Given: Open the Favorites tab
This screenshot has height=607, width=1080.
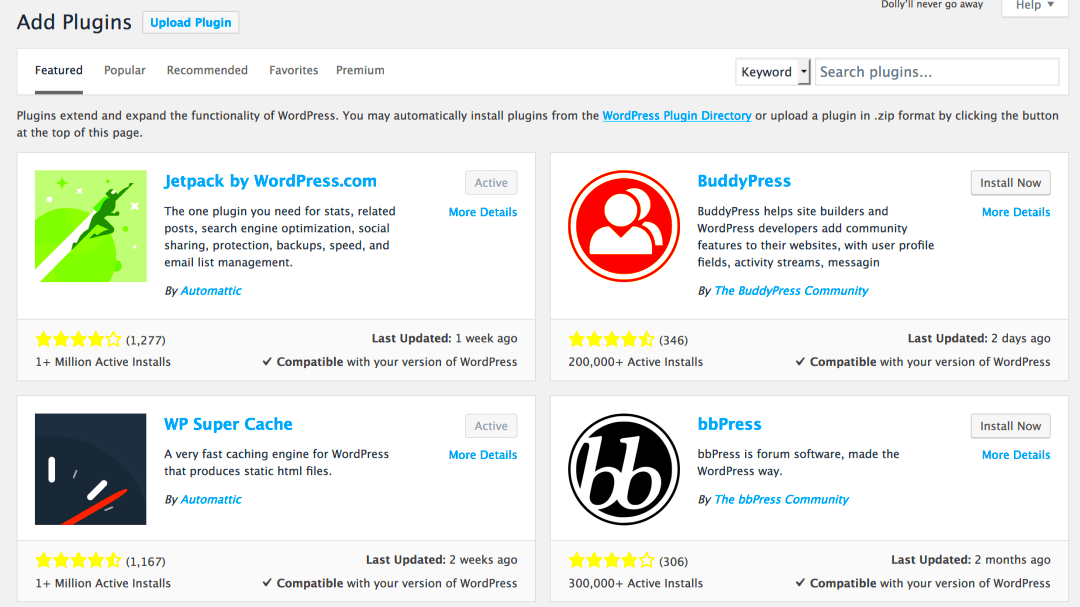Looking at the screenshot, I should [293, 70].
